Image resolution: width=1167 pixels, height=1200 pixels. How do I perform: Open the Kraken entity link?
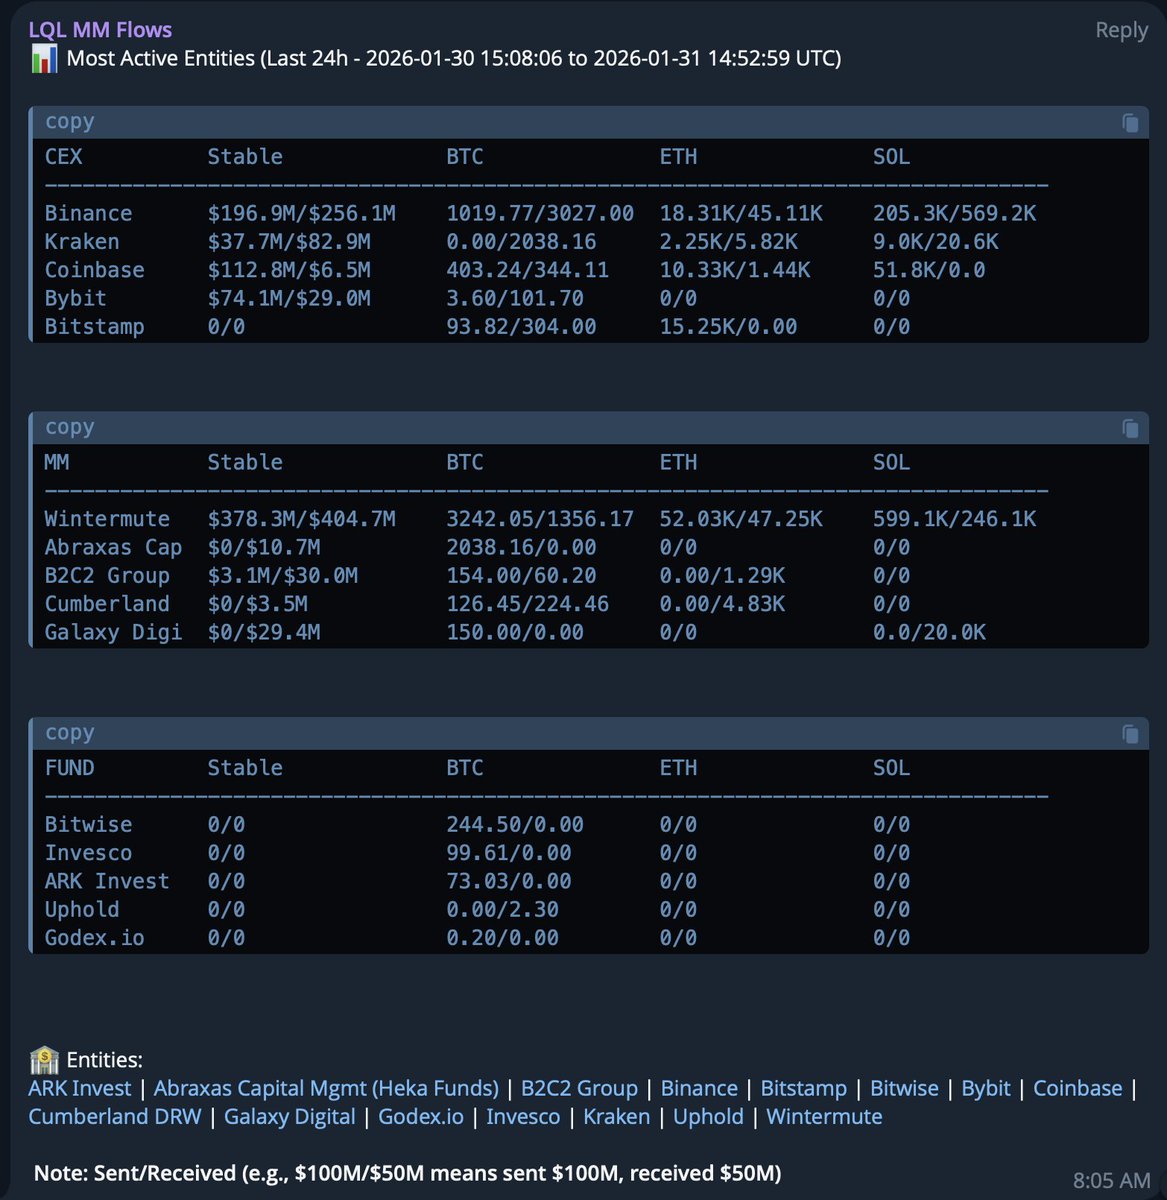point(616,1116)
